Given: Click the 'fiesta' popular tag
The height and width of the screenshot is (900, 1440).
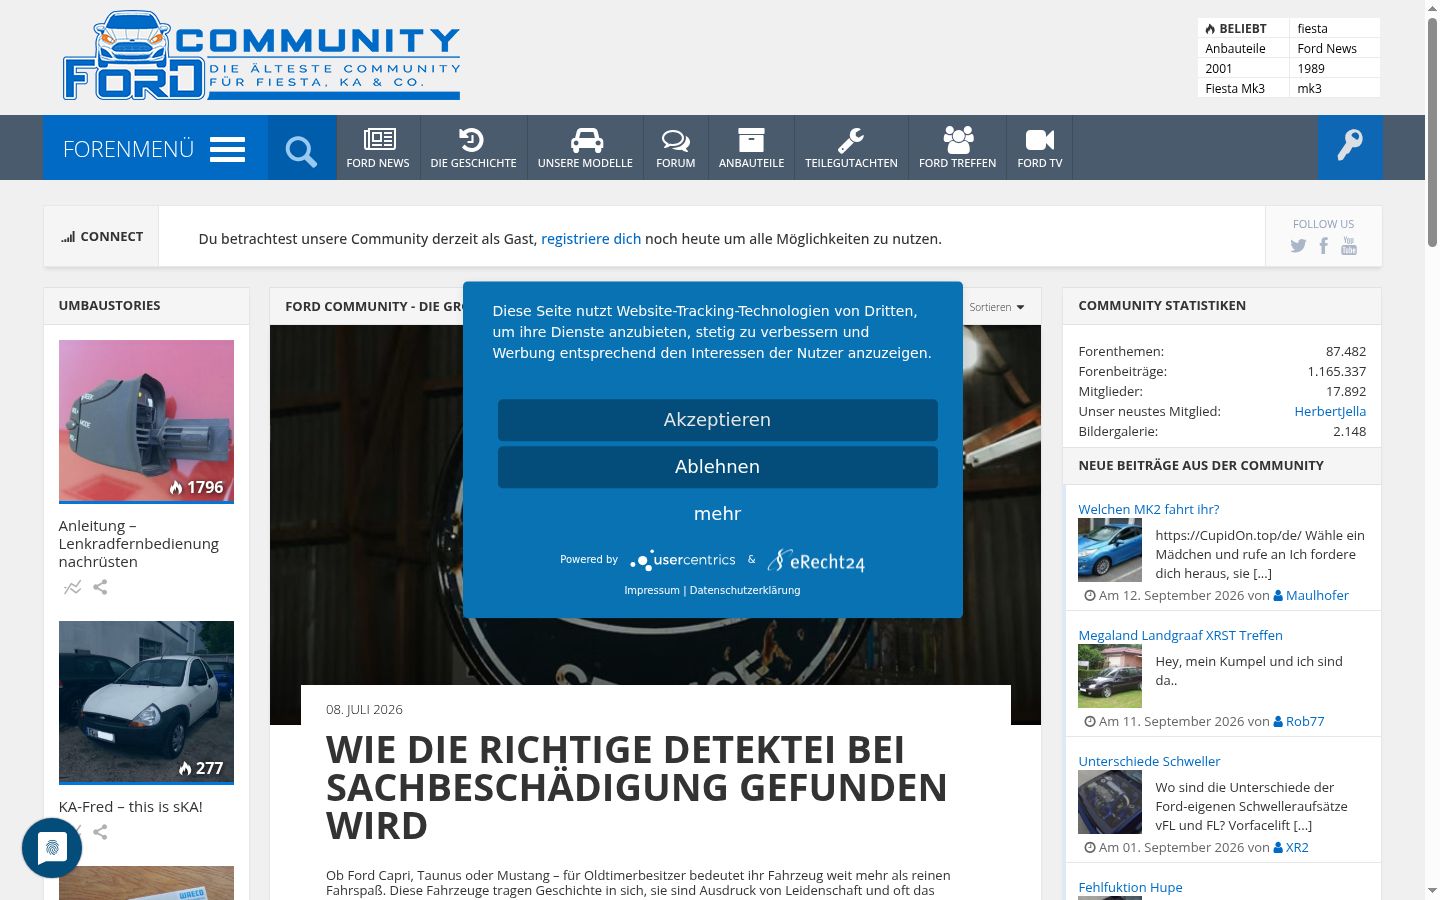Looking at the screenshot, I should [1313, 28].
